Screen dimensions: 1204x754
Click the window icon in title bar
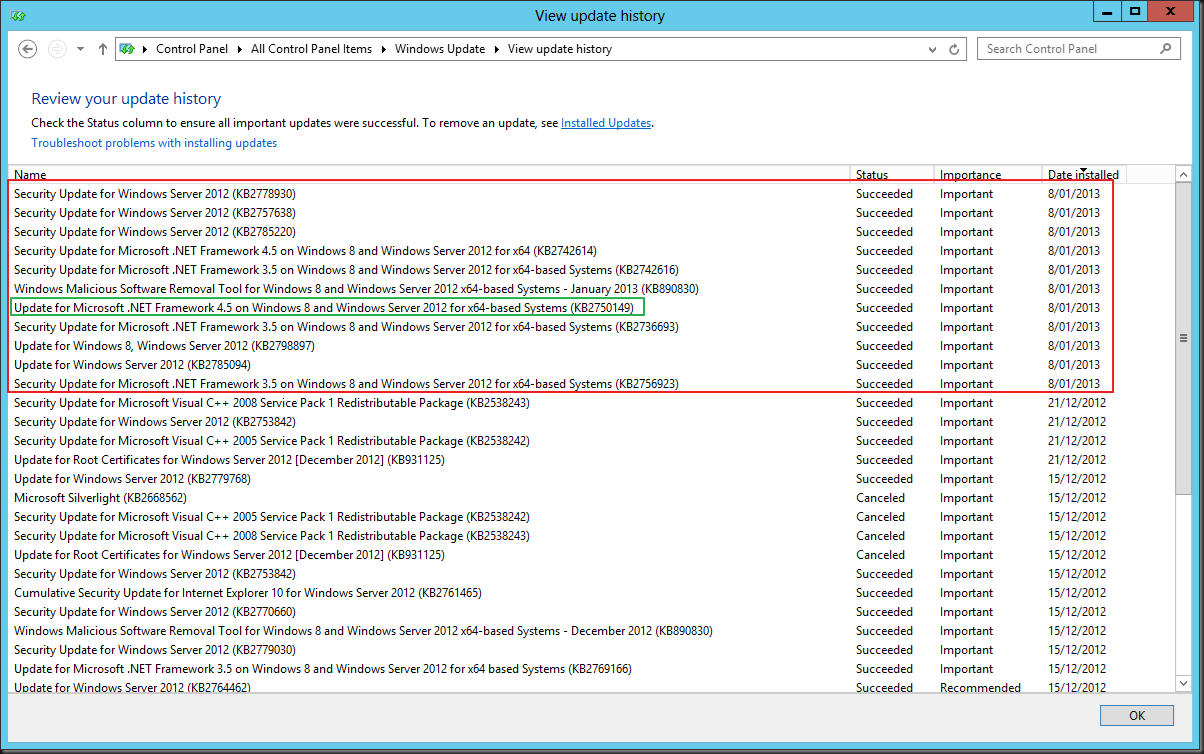tap(18, 16)
